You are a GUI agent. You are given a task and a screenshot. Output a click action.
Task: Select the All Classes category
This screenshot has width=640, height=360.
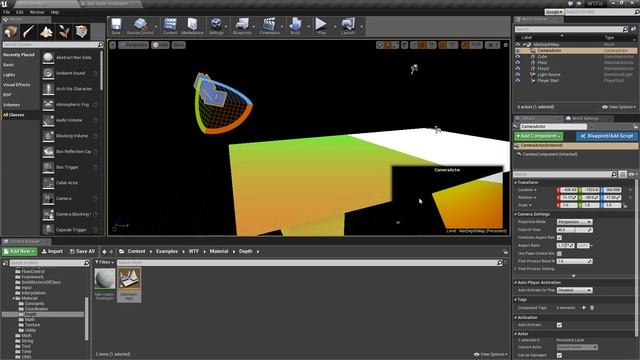20,115
